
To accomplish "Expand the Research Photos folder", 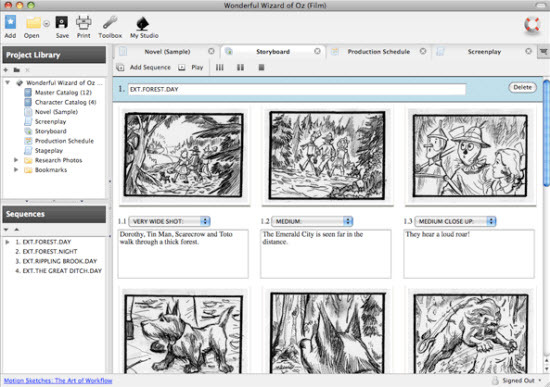I will coord(16,160).
